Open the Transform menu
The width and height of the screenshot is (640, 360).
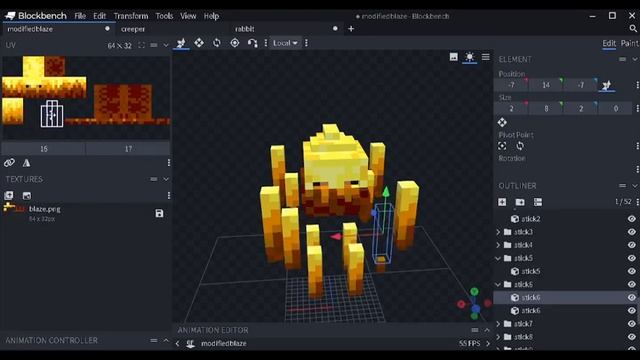131,16
